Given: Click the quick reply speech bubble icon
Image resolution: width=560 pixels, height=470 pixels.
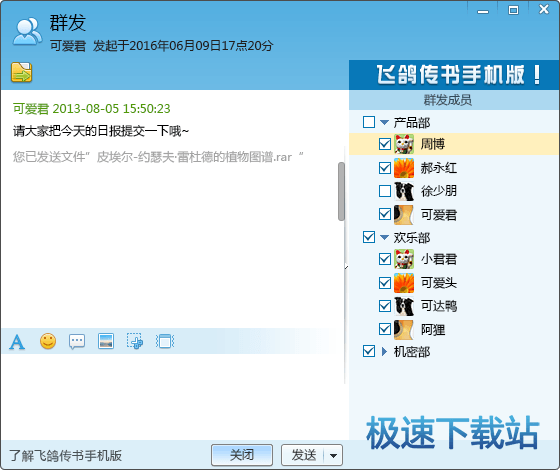Looking at the screenshot, I should [x=77, y=341].
